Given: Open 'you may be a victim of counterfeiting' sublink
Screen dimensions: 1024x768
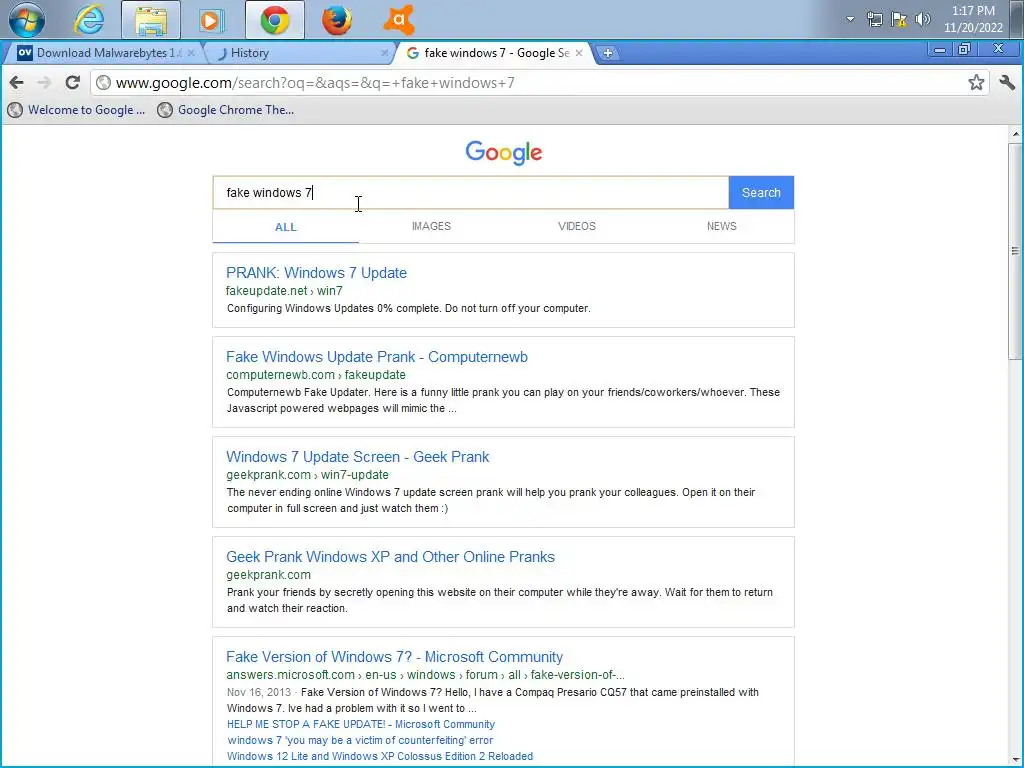Looking at the screenshot, I should tap(360, 740).
